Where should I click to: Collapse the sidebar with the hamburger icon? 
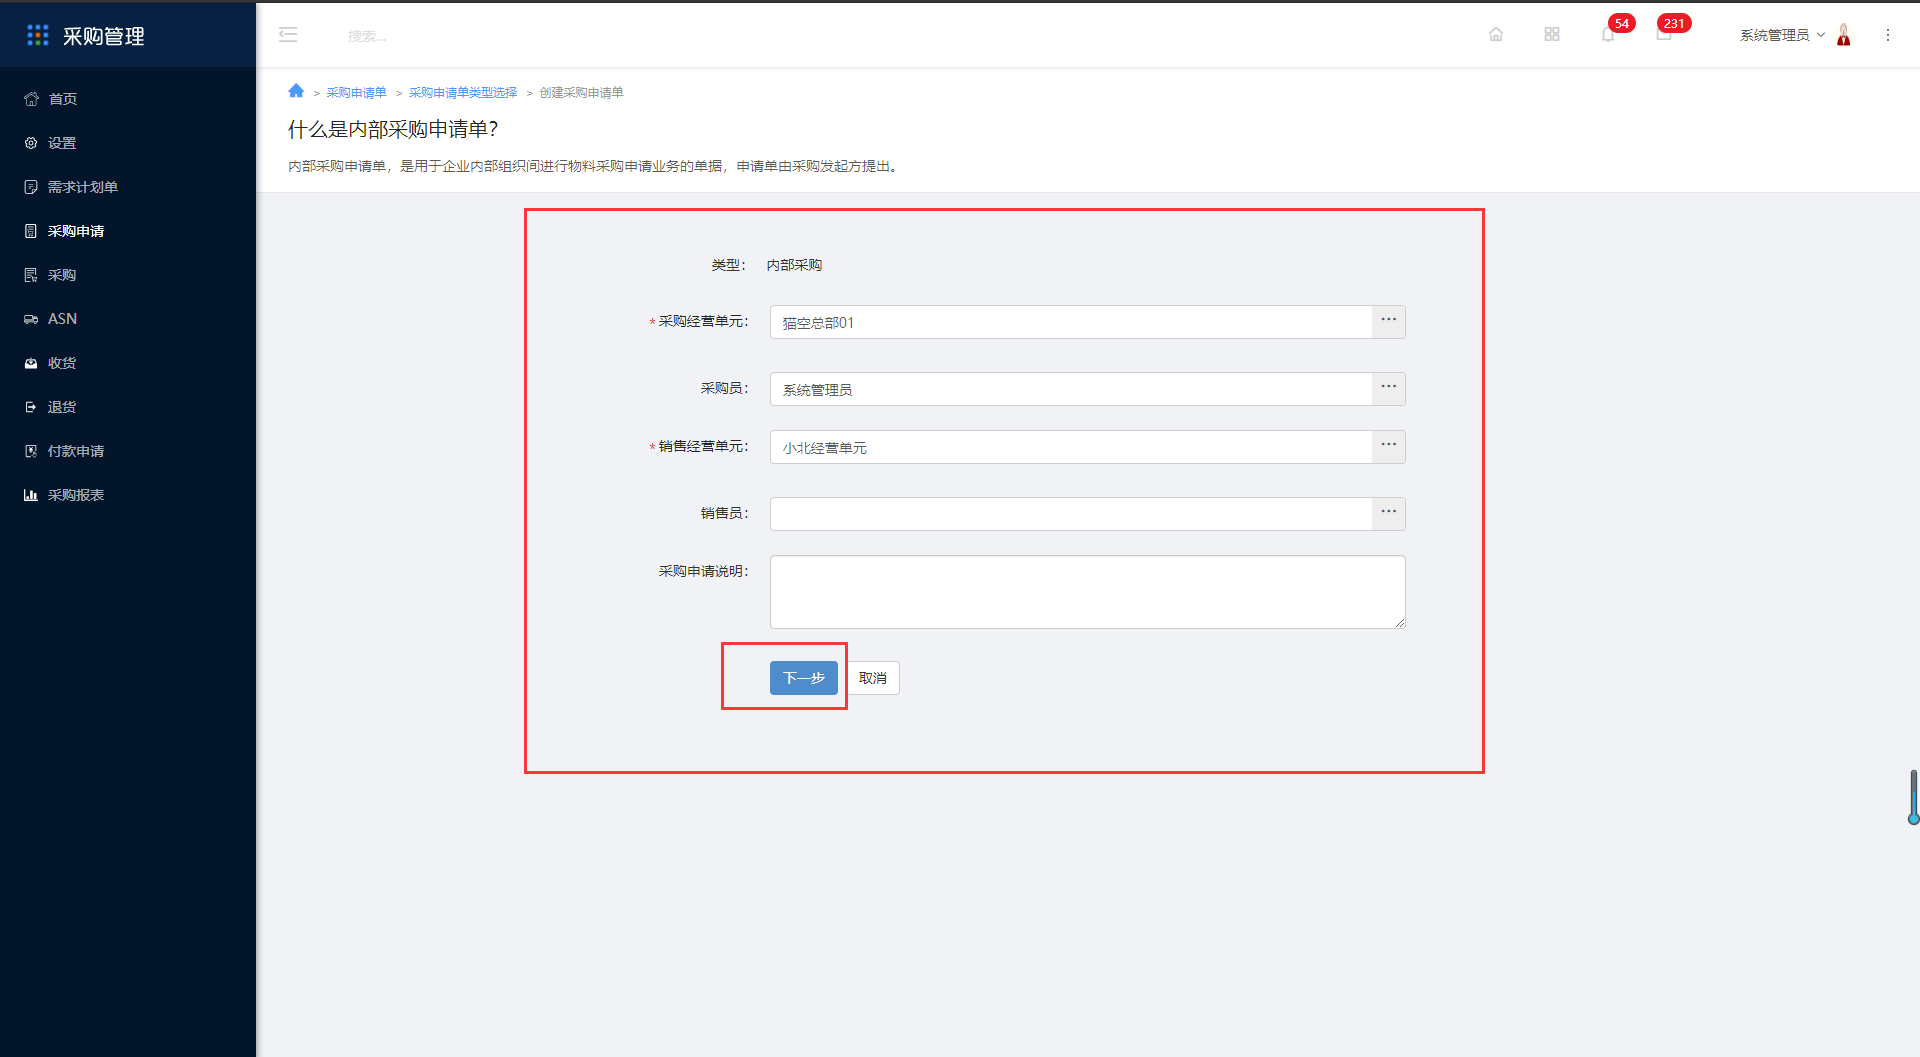coord(288,35)
